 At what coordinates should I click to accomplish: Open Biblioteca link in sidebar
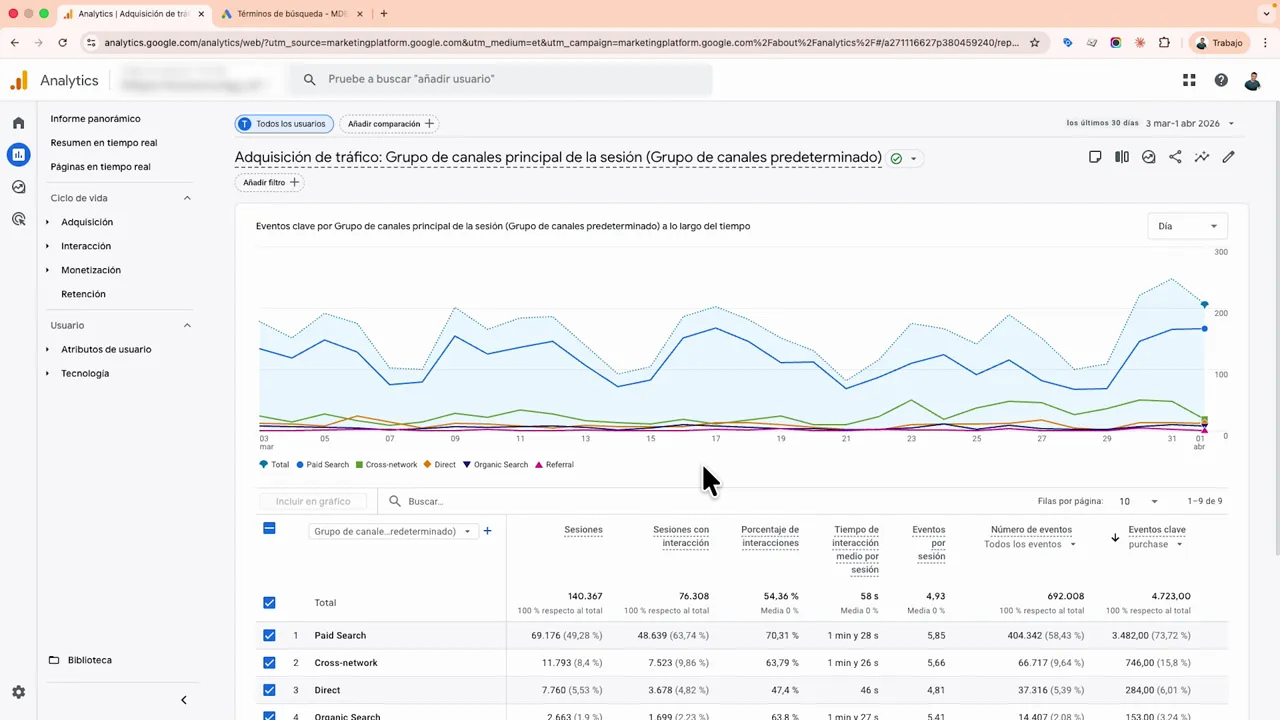point(90,660)
